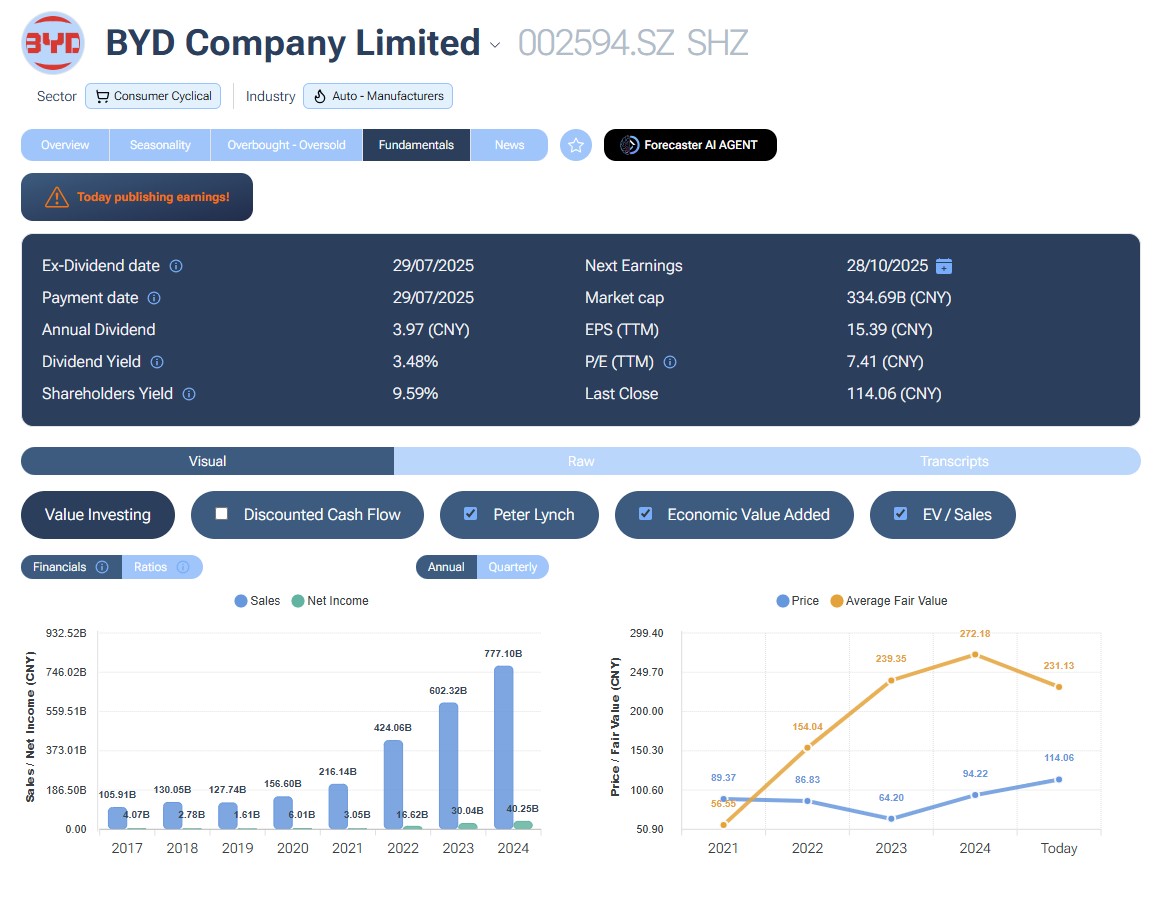Click the 2023 sales bar 602.32B
This screenshot has width=1167, height=909.
(449, 765)
